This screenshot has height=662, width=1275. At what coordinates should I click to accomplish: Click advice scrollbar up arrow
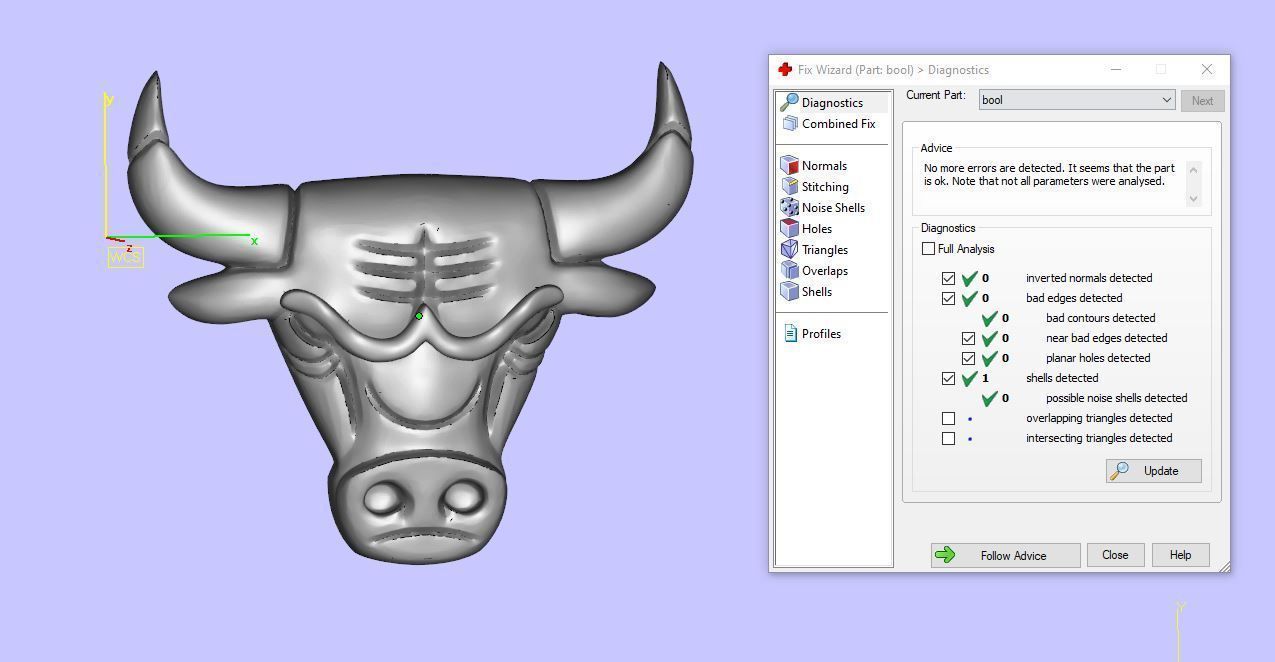click(1192, 169)
